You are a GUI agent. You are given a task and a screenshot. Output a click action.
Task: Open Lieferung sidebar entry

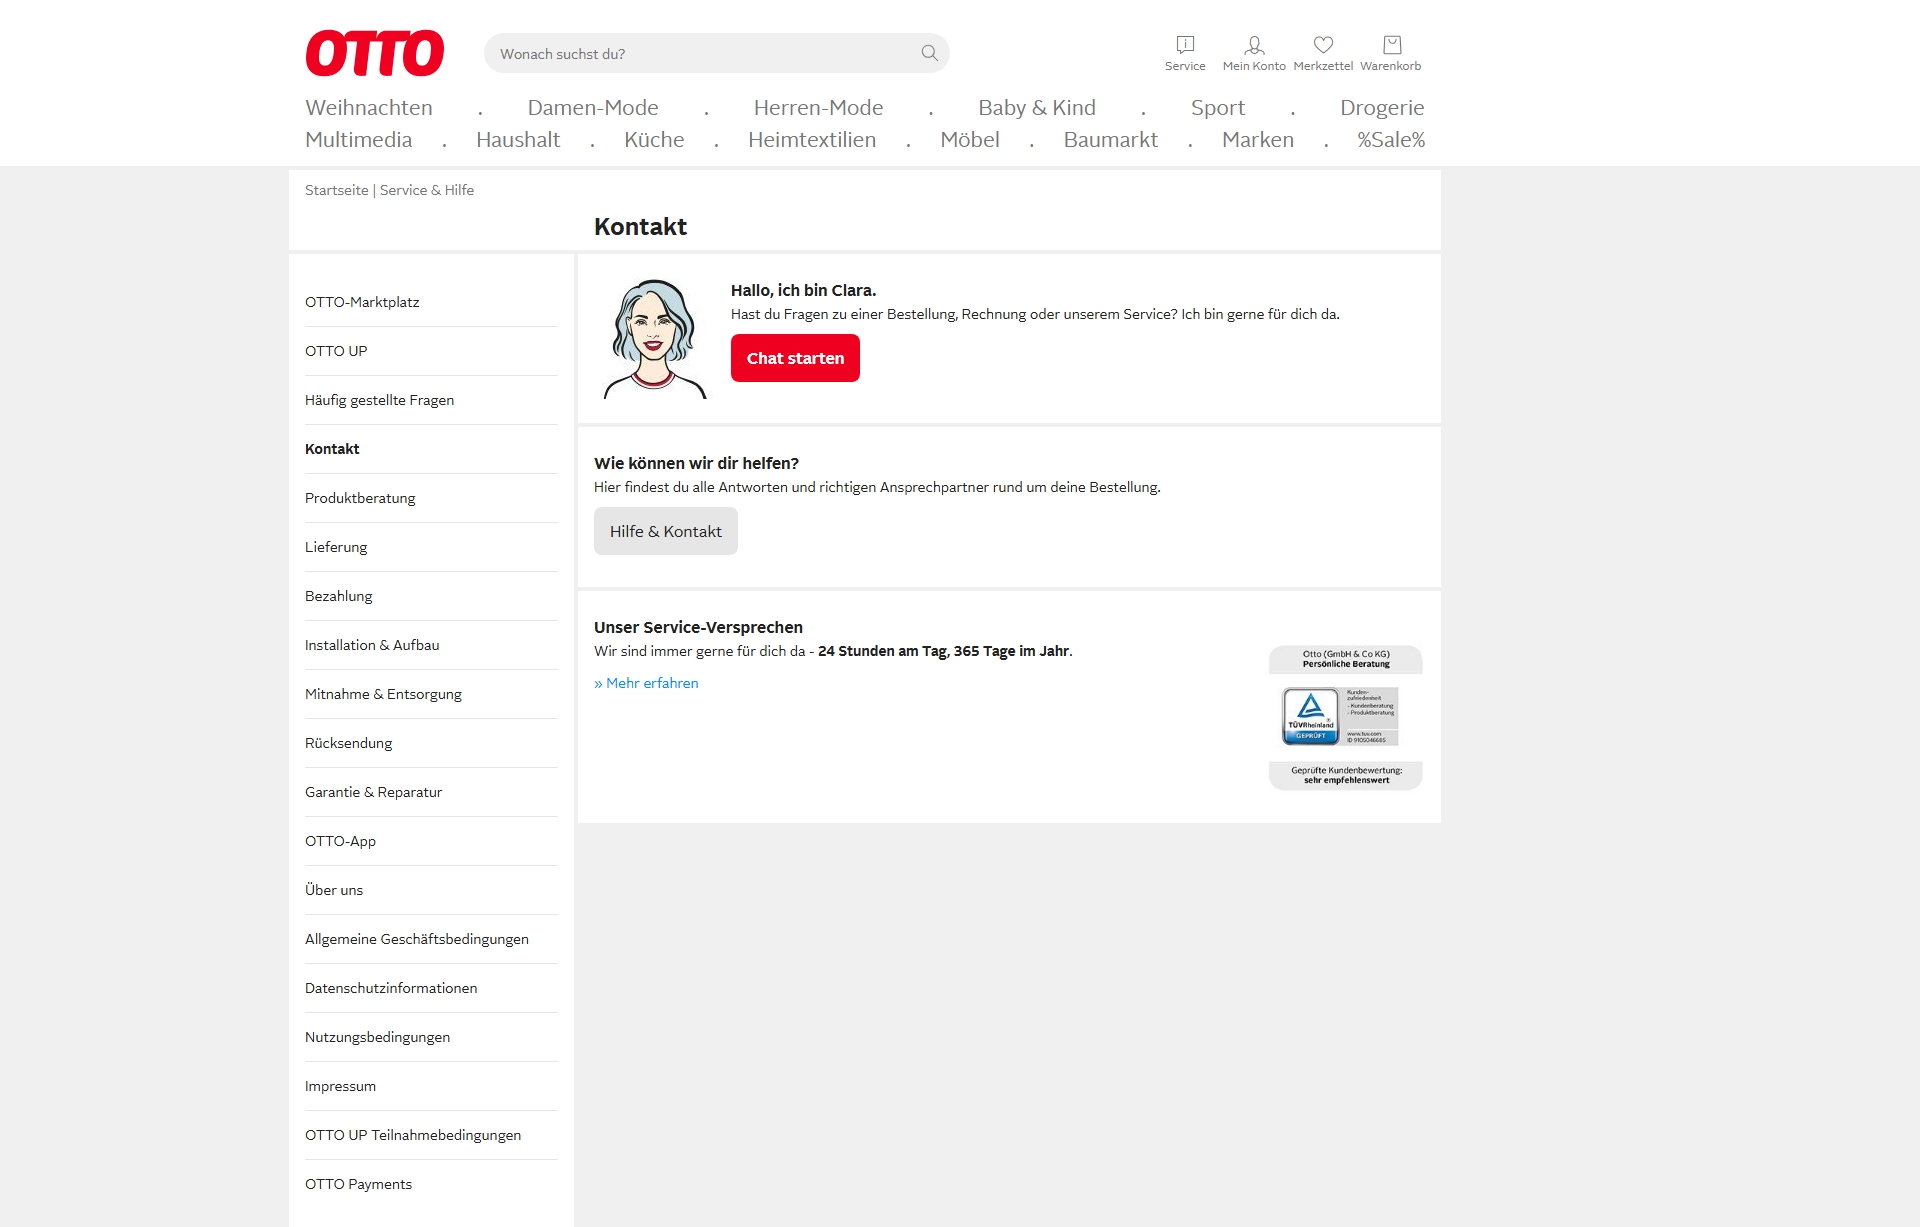pyautogui.click(x=431, y=547)
